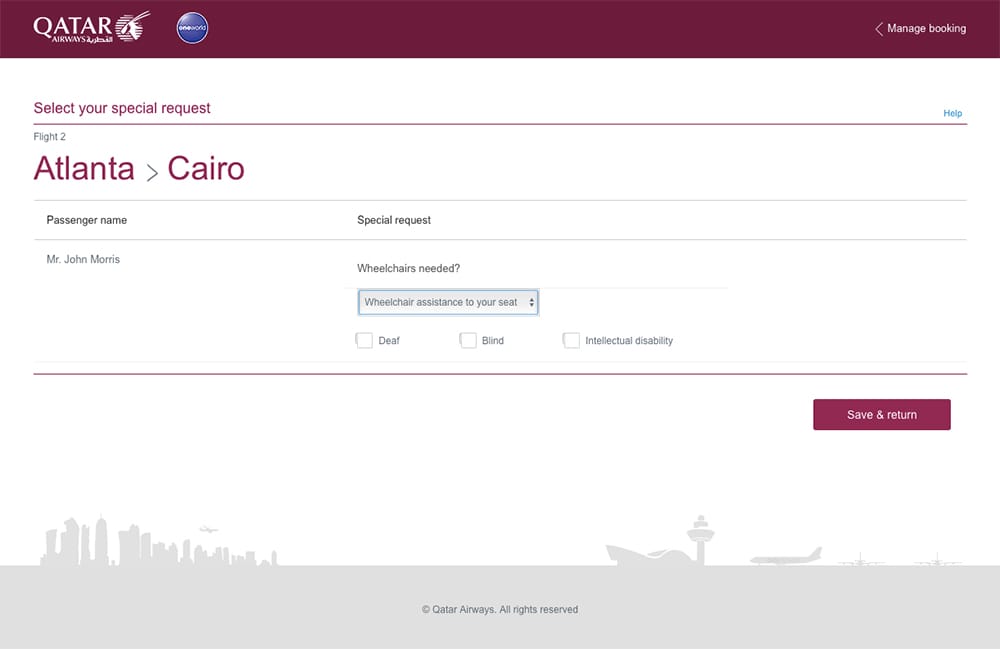Click the oneworld alliance logo
1000x649 pixels.
click(191, 28)
